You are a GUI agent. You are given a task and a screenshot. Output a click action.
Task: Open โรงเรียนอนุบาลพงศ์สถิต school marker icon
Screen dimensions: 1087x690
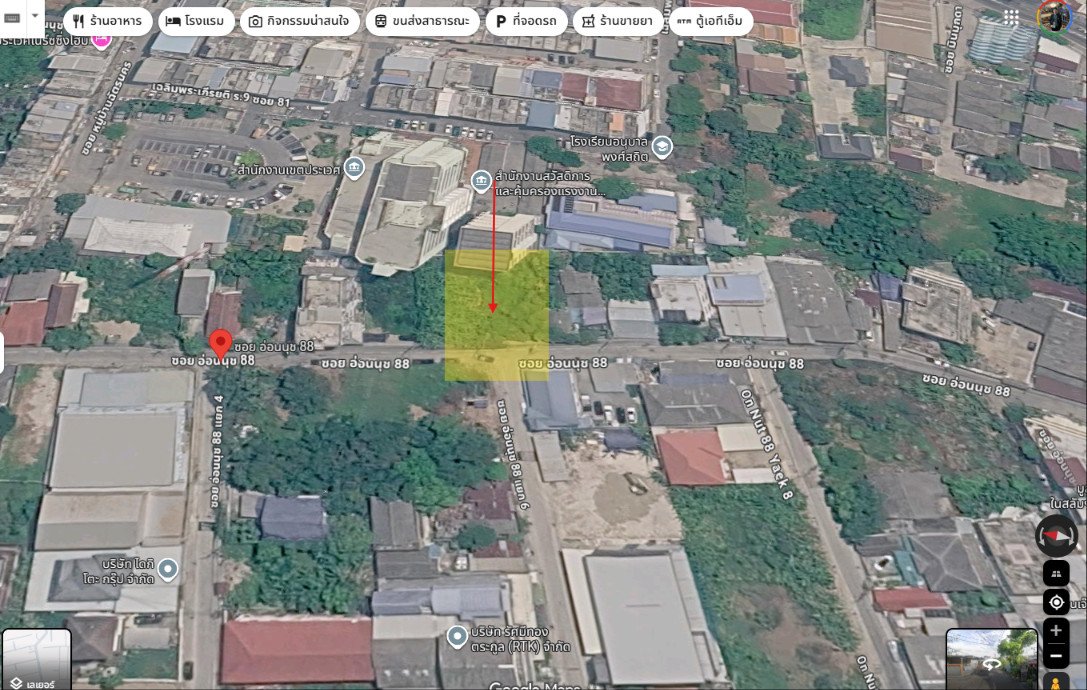662,147
